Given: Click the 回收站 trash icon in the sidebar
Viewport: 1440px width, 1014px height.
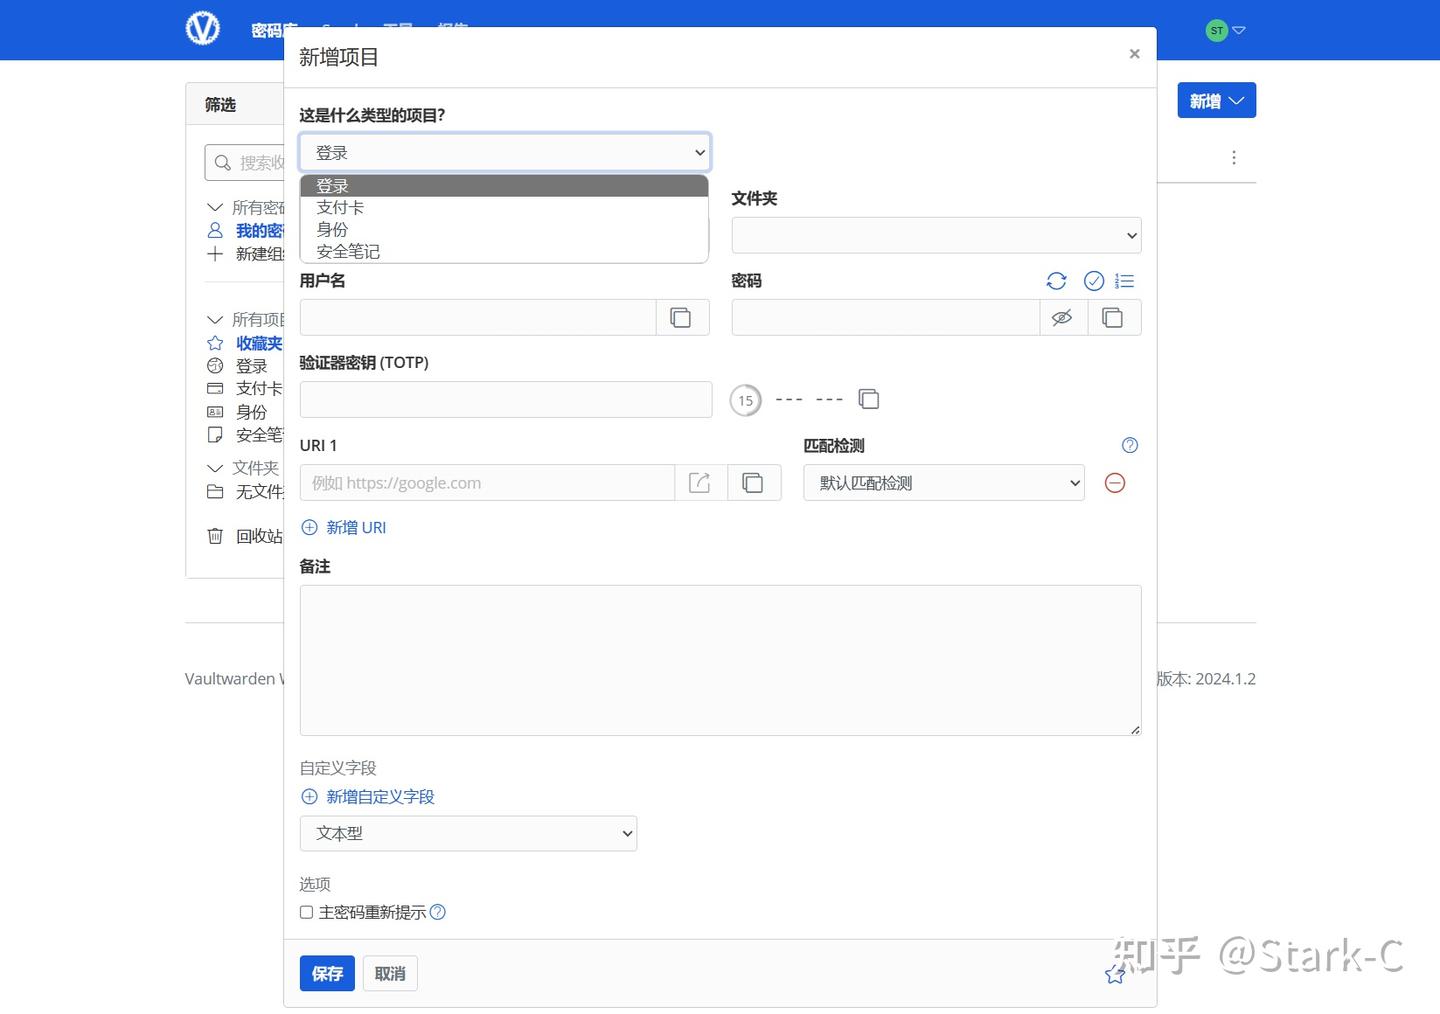Looking at the screenshot, I should 215,536.
